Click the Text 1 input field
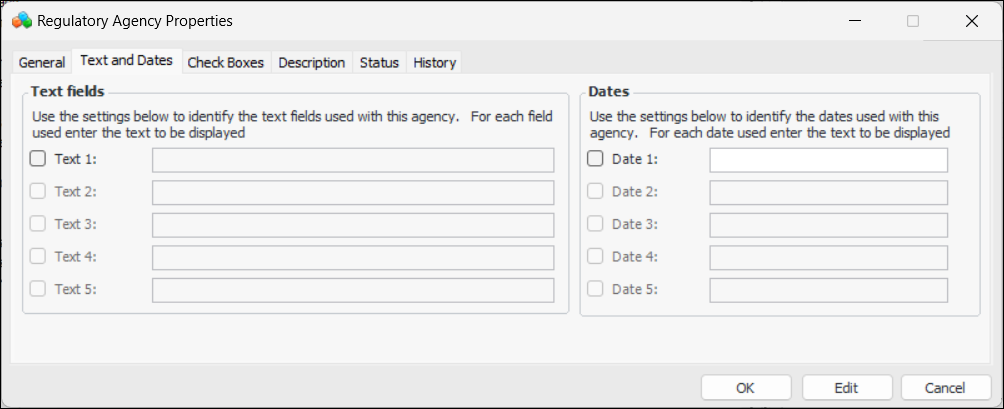The width and height of the screenshot is (1004, 409). coord(352,160)
